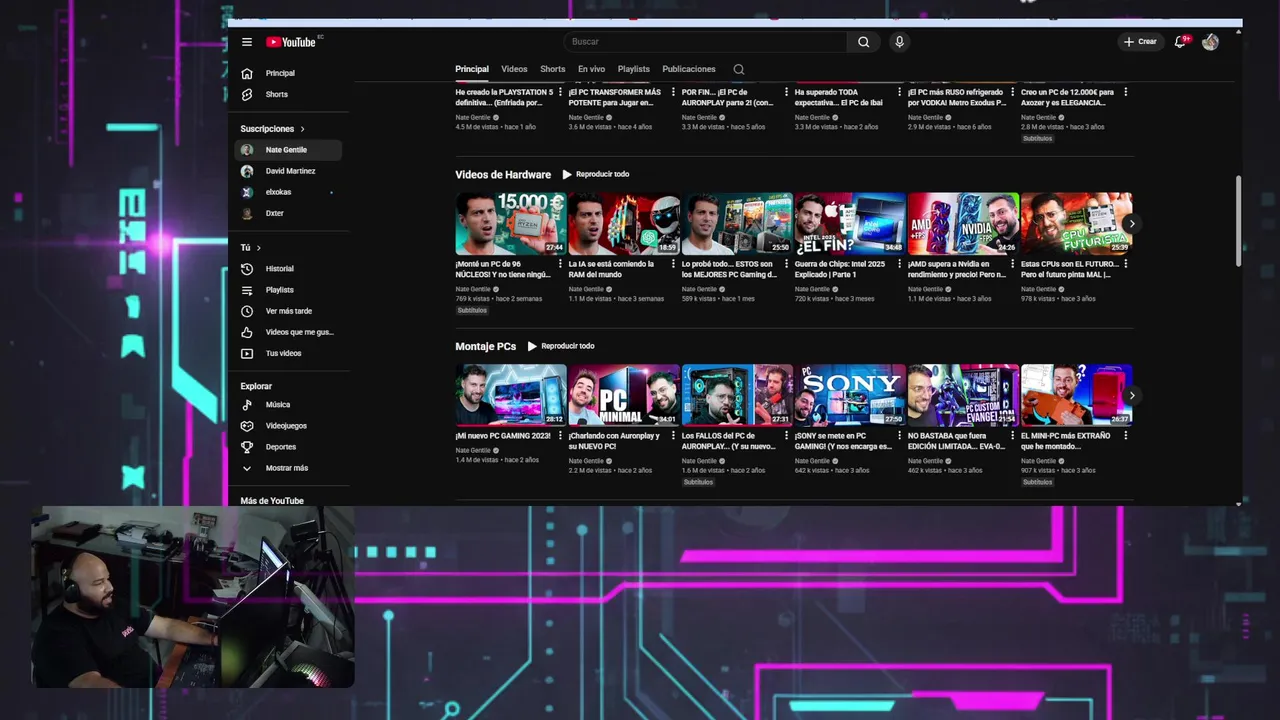Open David Martinez subscription channel
Image resolution: width=1280 pixels, height=720 pixels.
click(288, 171)
